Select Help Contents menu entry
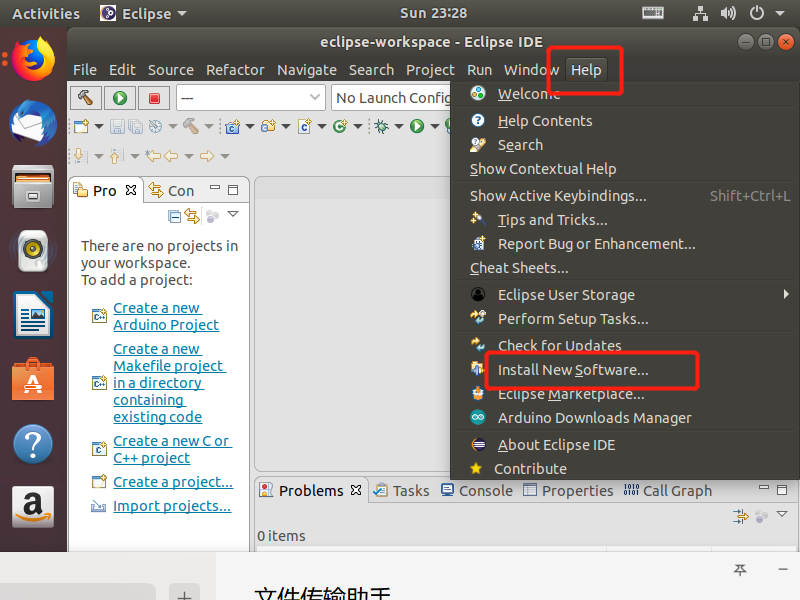The width and height of the screenshot is (800, 600). [x=624, y=121]
